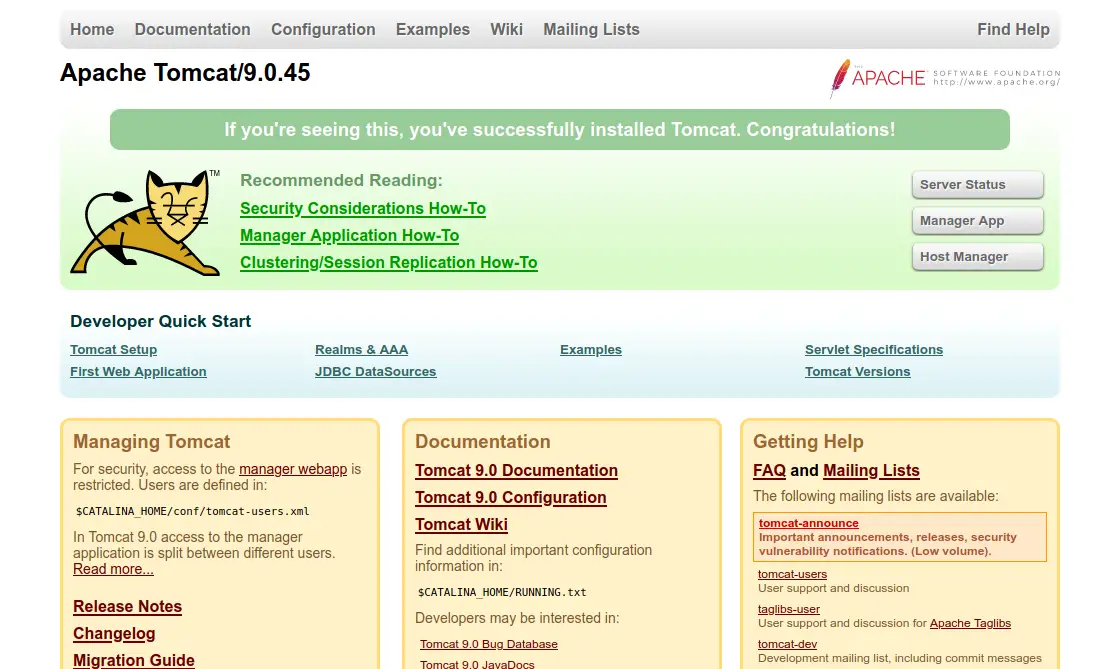Open the tomcat-dev mailing list link
Screen dimensions: 1120x669
787,644
